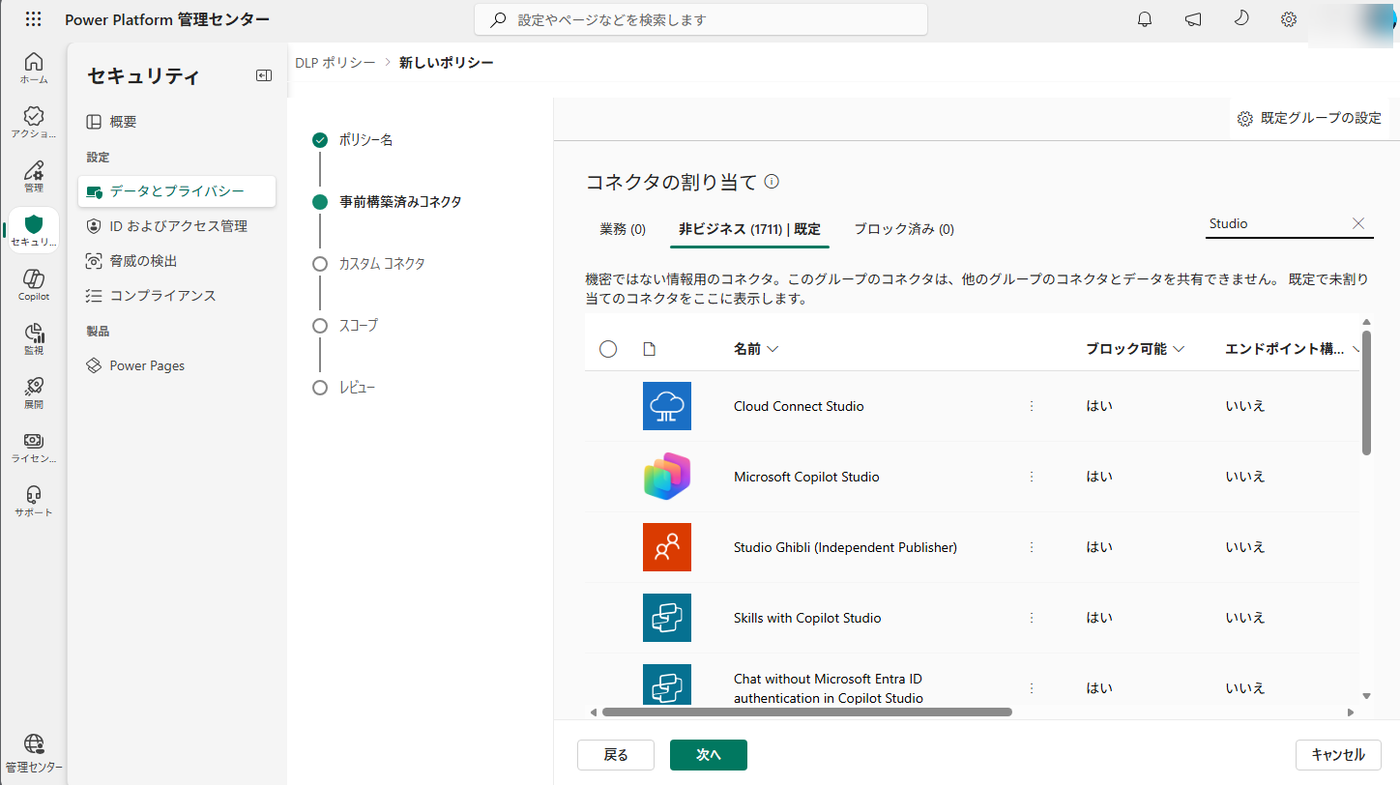Click scrollbar down arrow of connector list
Image resolution: width=1400 pixels, height=785 pixels.
tap(1366, 696)
